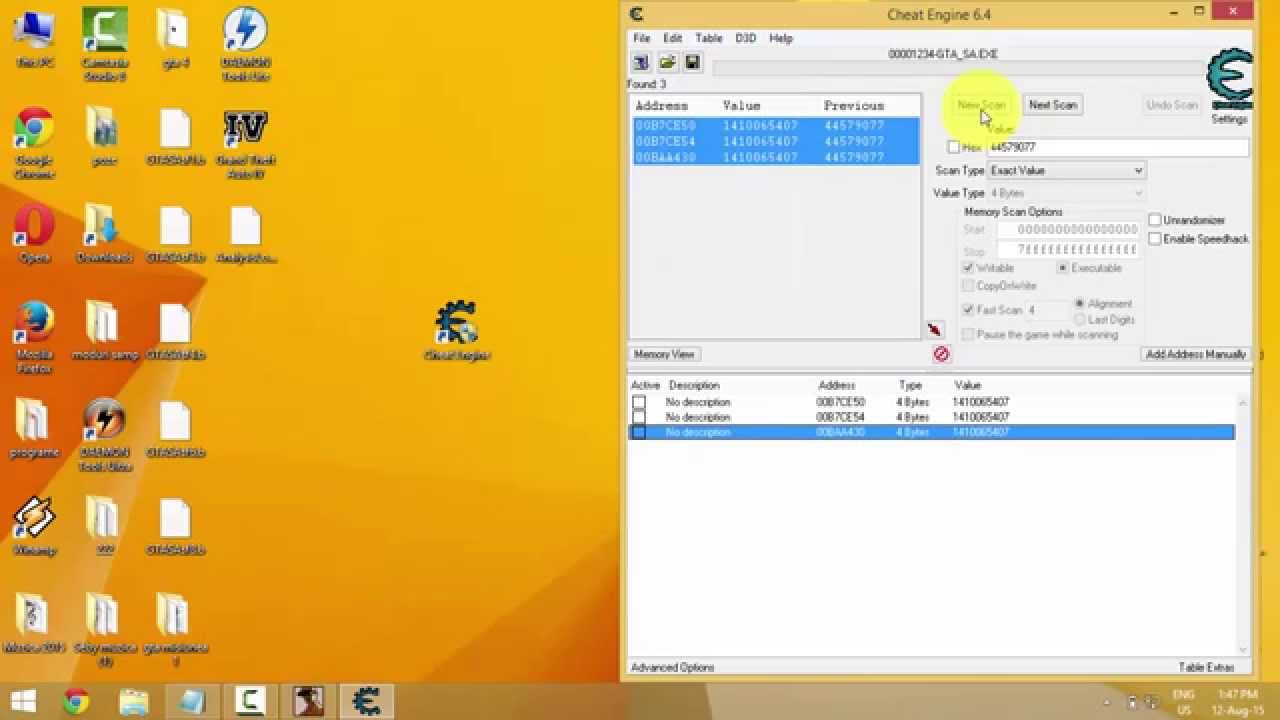Select the 00B7CE50 row in address table

931,402
